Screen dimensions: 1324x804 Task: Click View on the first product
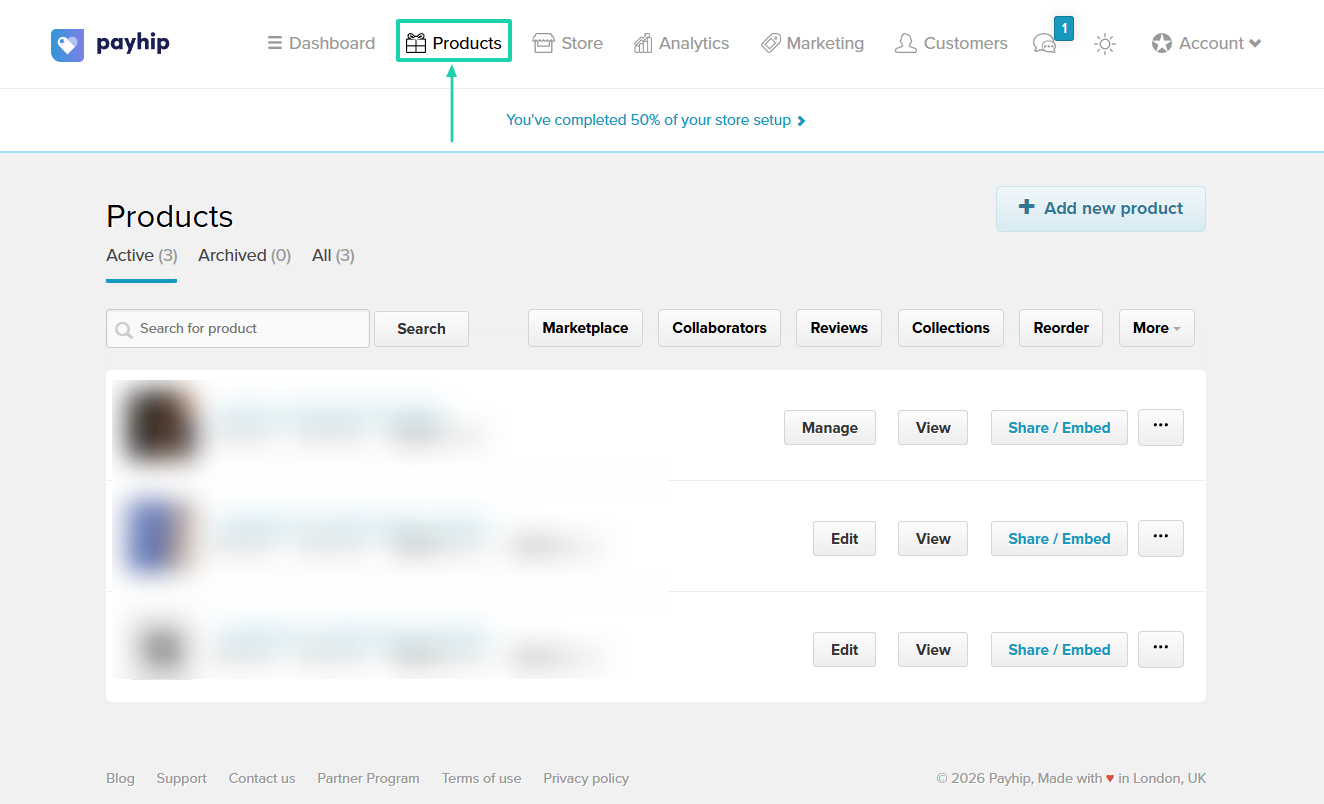coord(932,427)
